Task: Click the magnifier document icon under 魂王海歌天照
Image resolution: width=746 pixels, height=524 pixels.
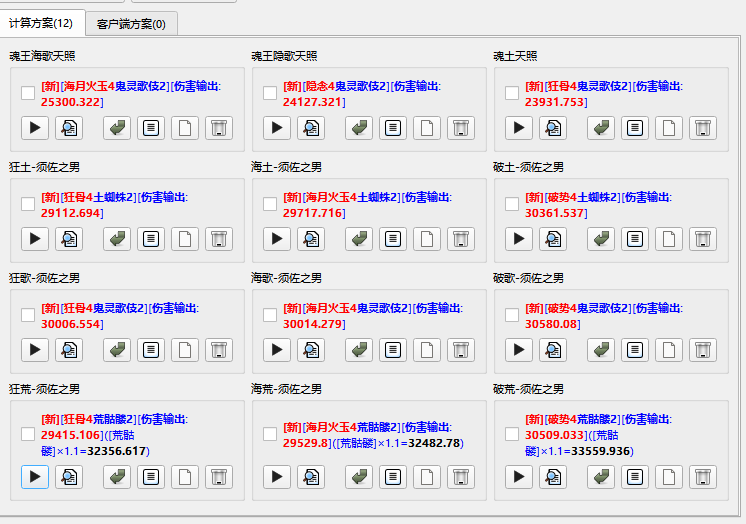Action: 69,128
